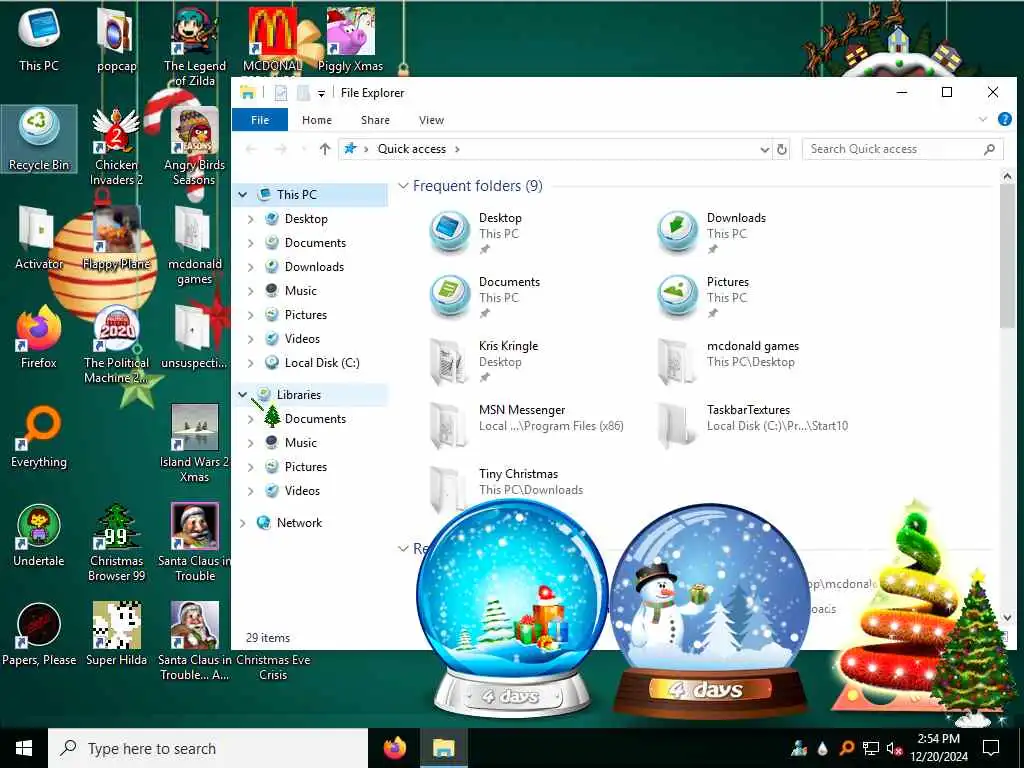The height and width of the screenshot is (768, 1024).
Task: Open Chicken Invaders 2 desktop shortcut
Action: coord(116,147)
